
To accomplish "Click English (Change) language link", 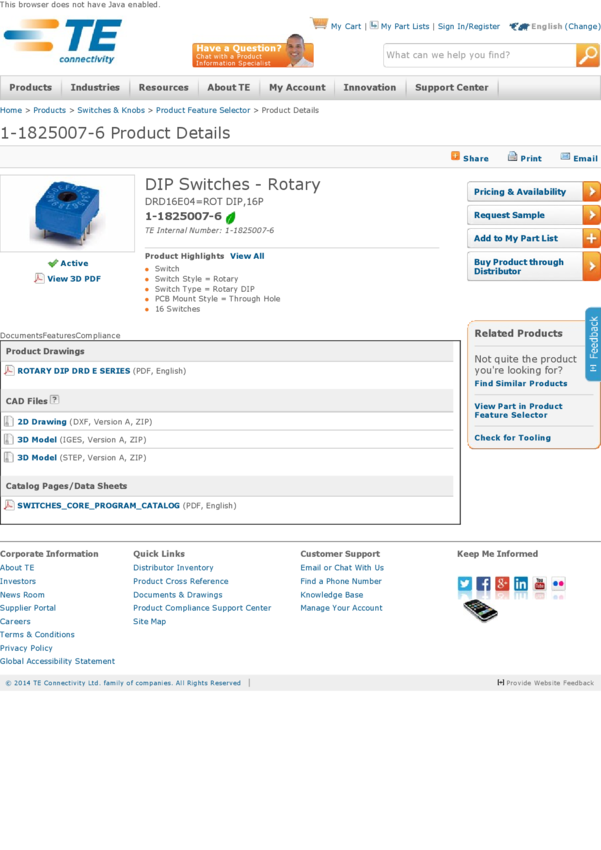I will (x=566, y=26).
